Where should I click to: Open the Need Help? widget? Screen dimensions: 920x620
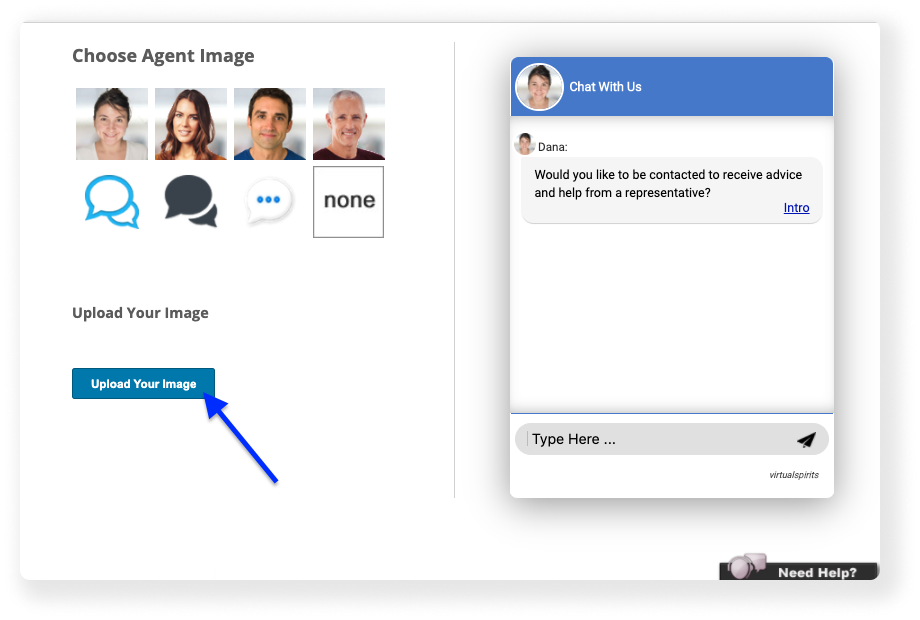[799, 568]
